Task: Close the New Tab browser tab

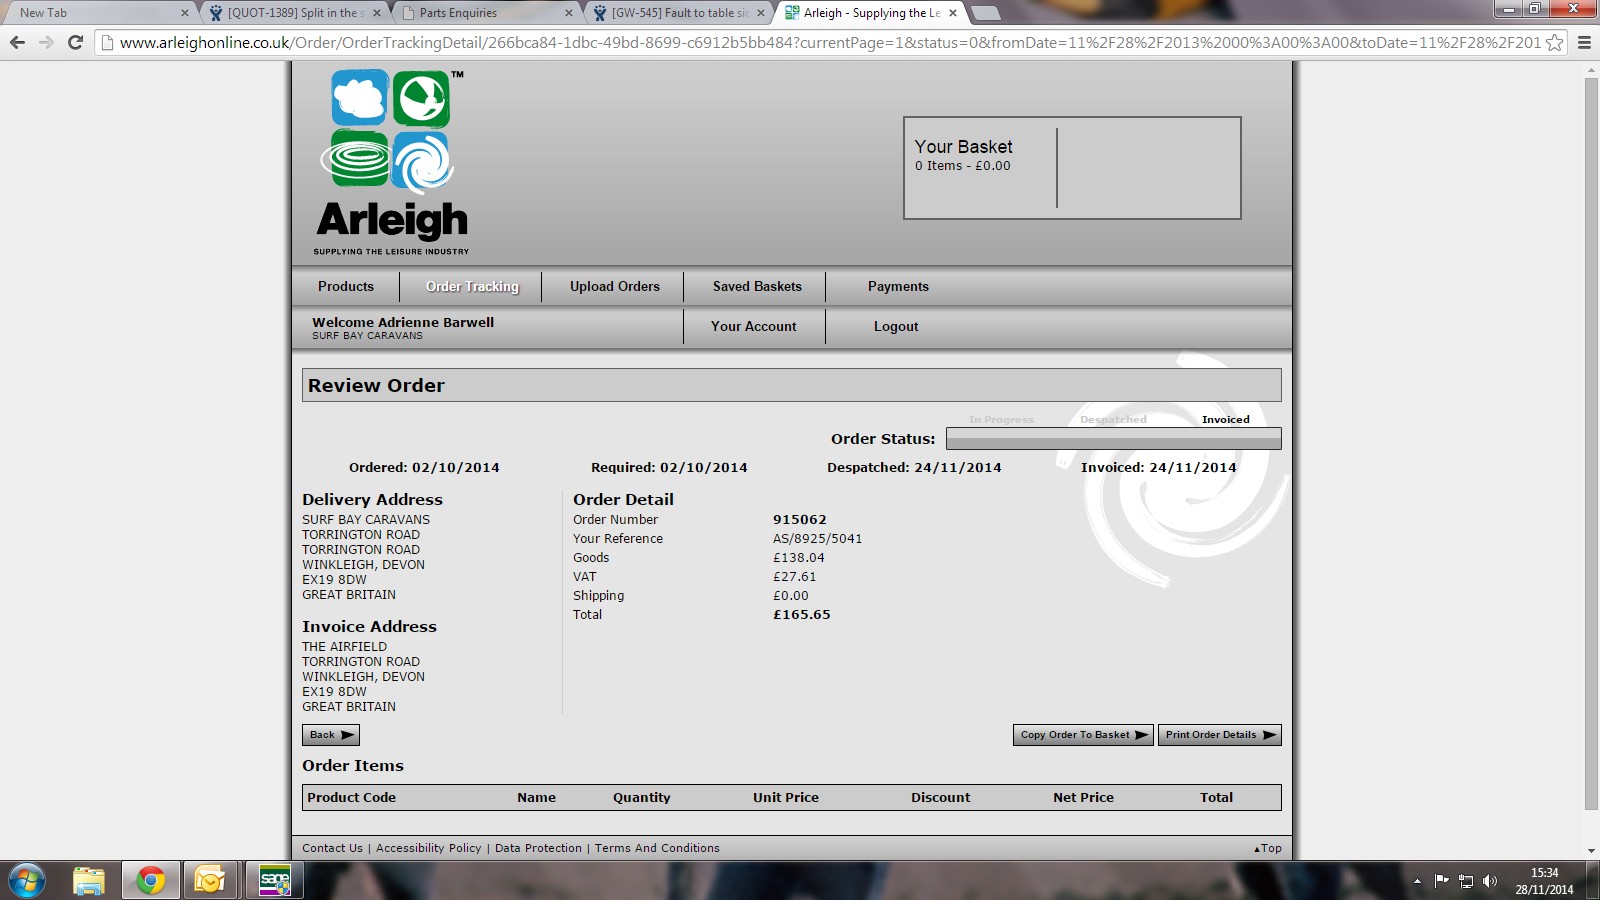Action: click(x=185, y=13)
